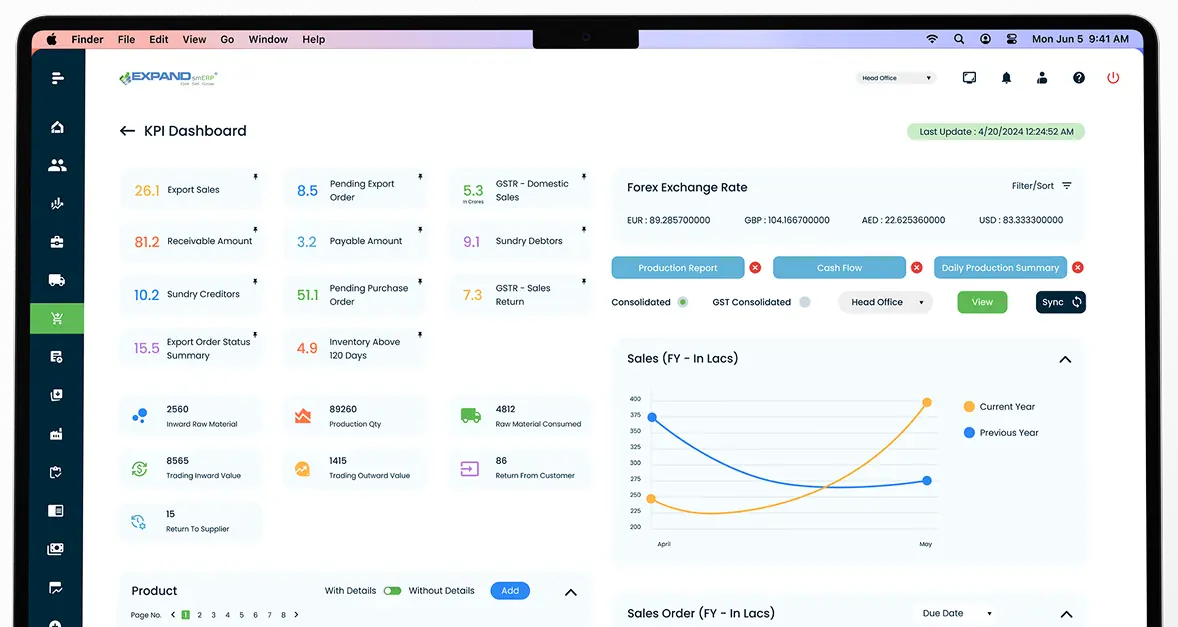1178x627 pixels.
Task: Click the Current Year orange legend marker
Action: [969, 407]
